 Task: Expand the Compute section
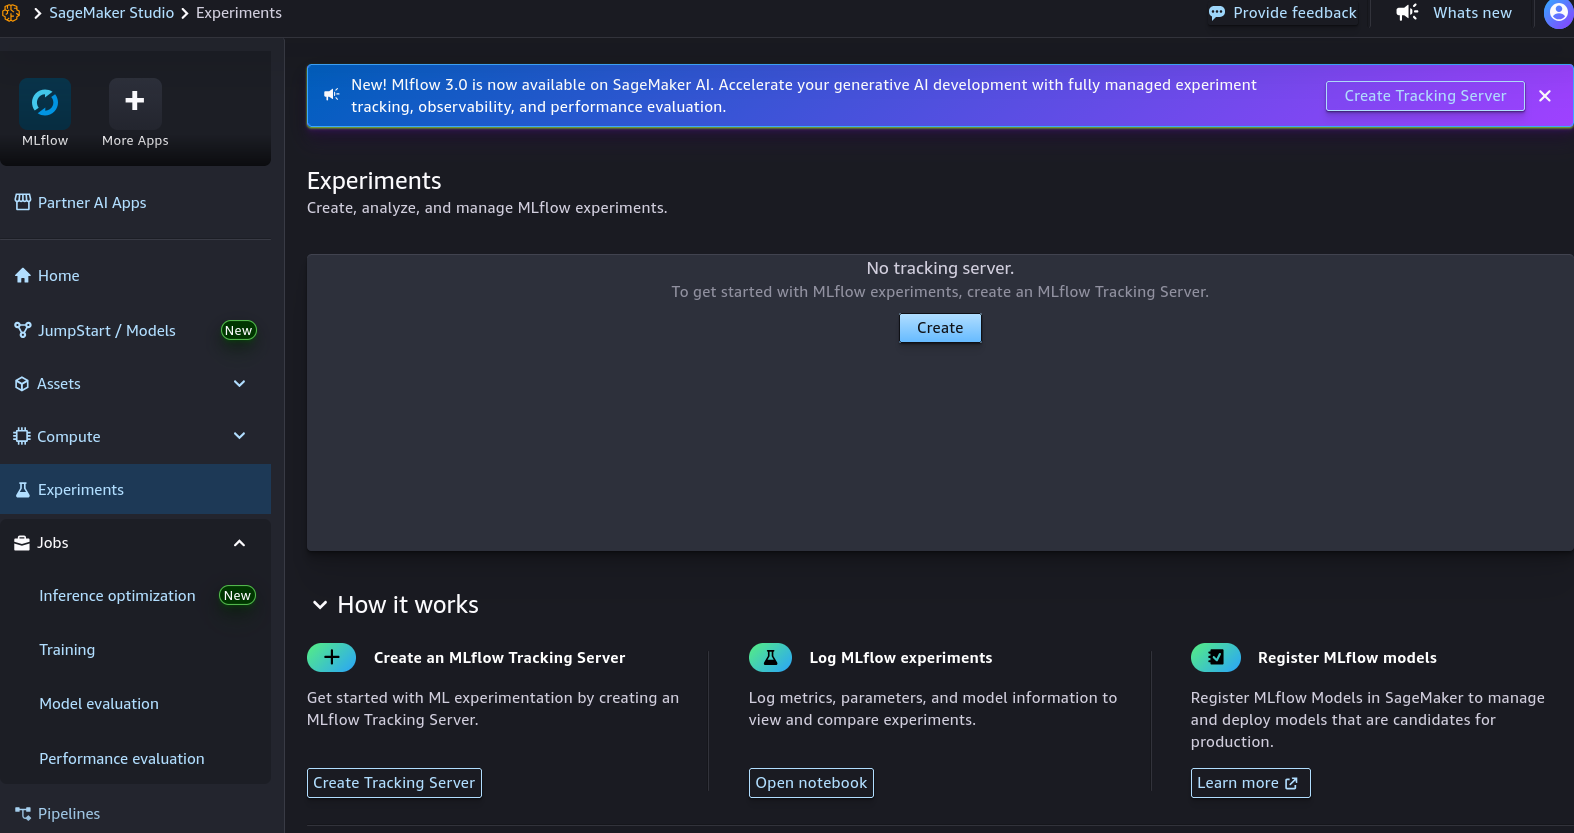pyautogui.click(x=239, y=436)
